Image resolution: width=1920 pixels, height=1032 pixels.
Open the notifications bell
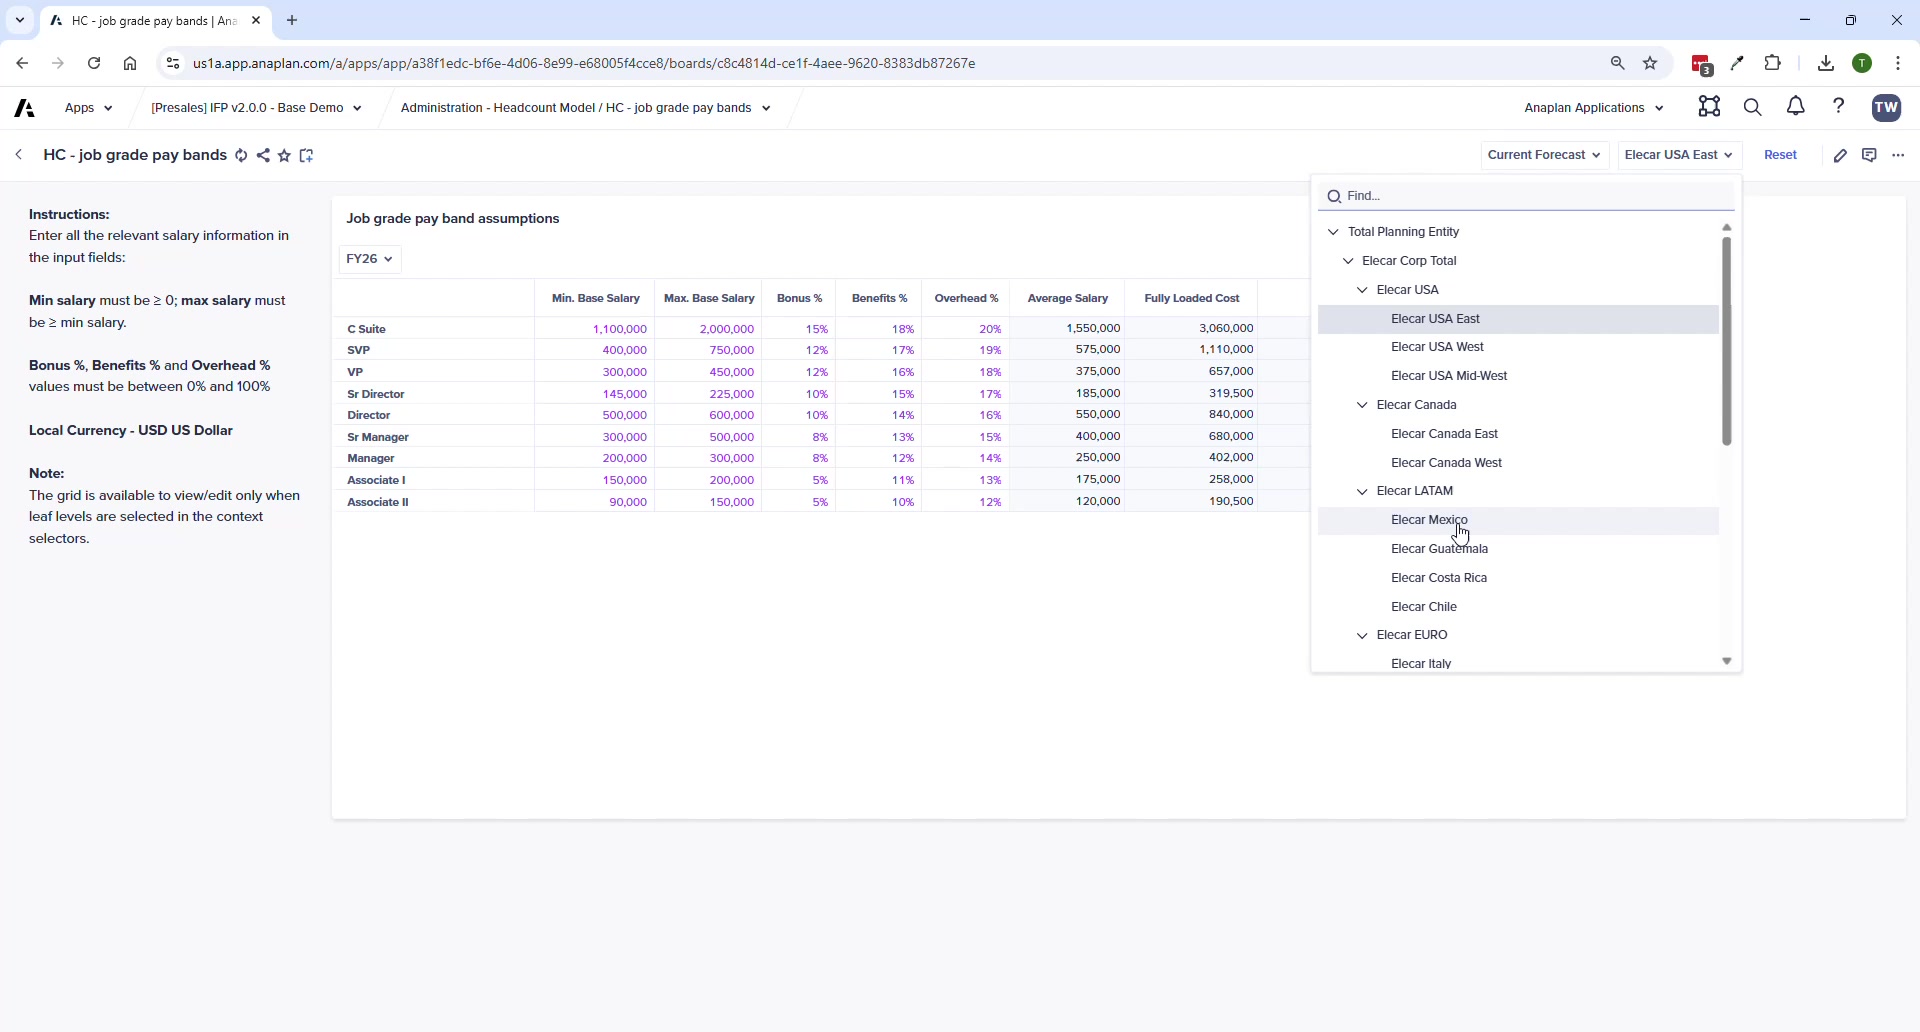(1794, 107)
